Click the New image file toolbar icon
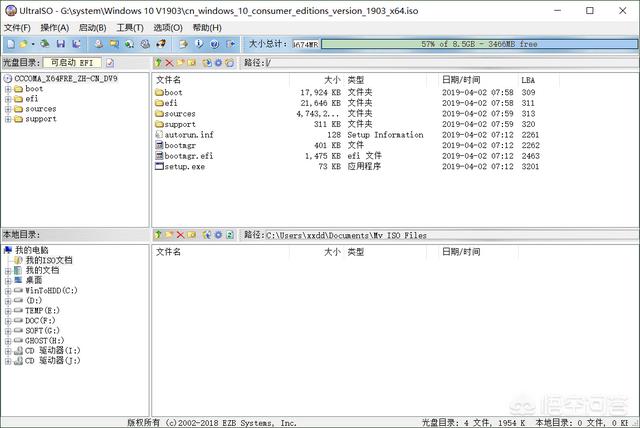Screen dimensions: 640x428 click(11, 44)
